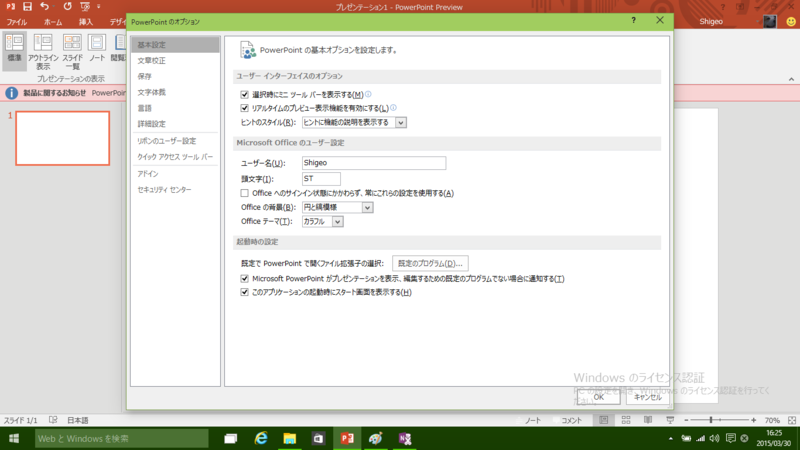Click the zoom out minus icon

click(686, 420)
